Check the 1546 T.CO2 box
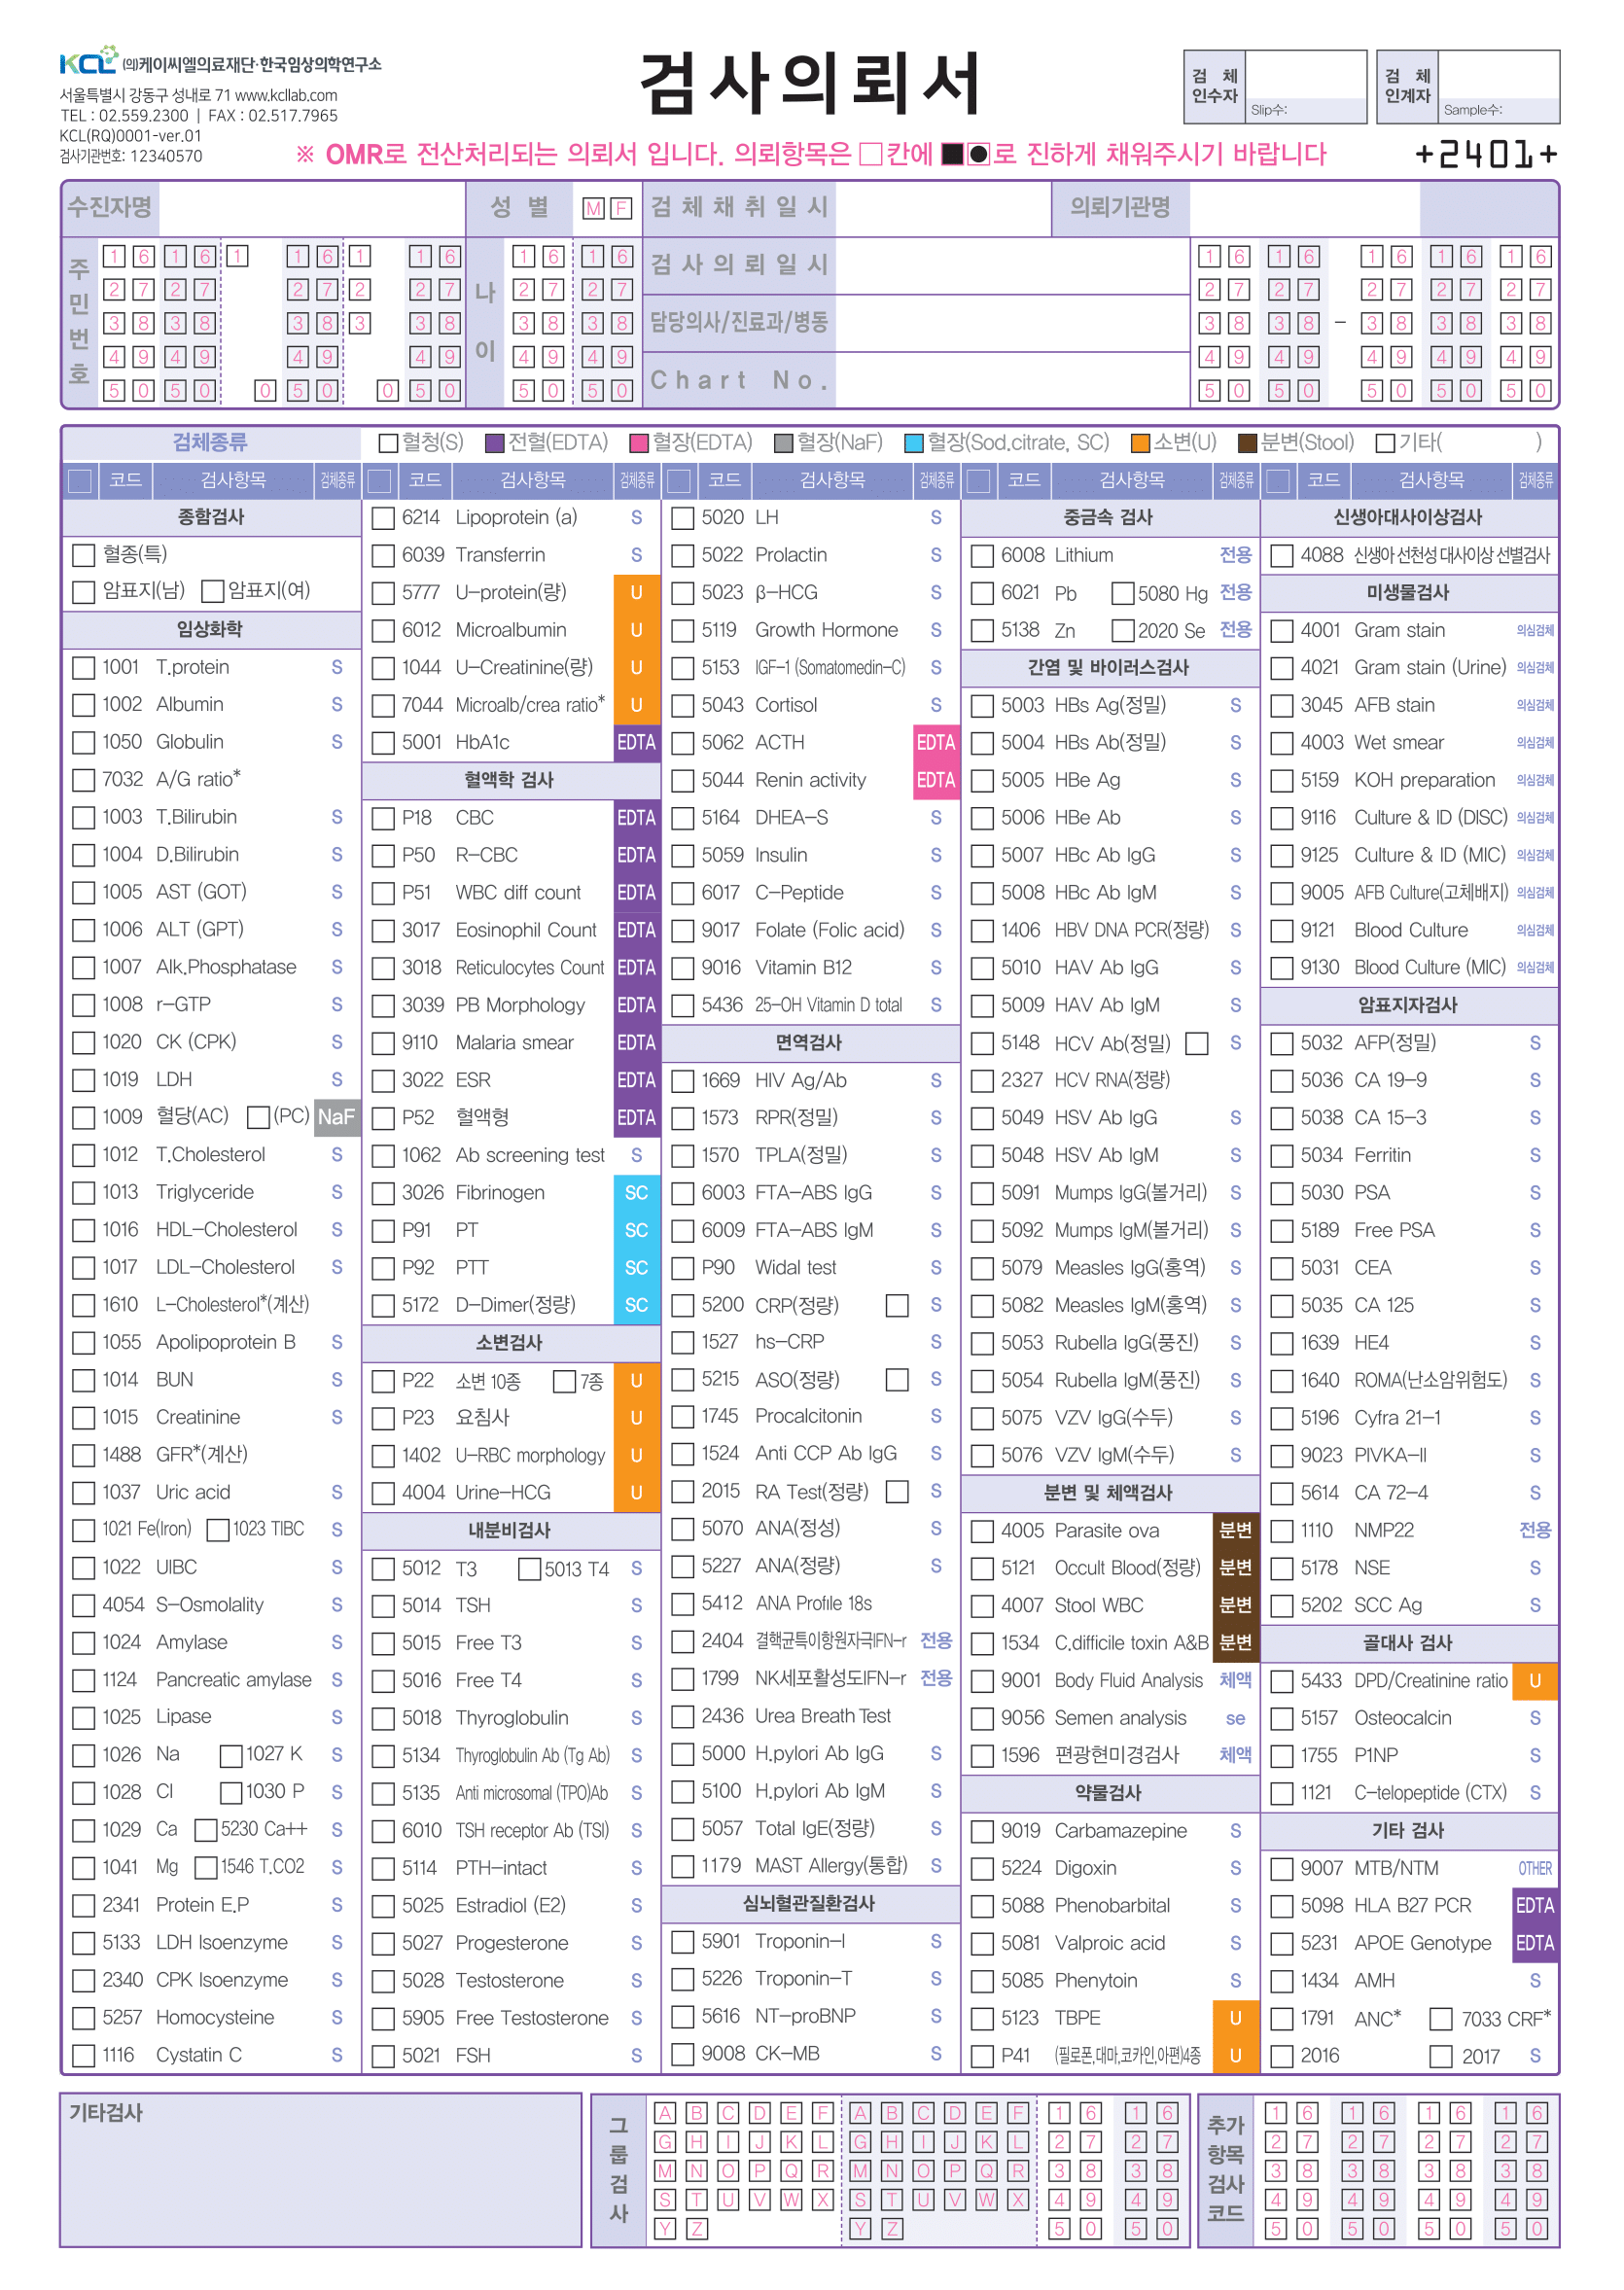 (206, 1868)
